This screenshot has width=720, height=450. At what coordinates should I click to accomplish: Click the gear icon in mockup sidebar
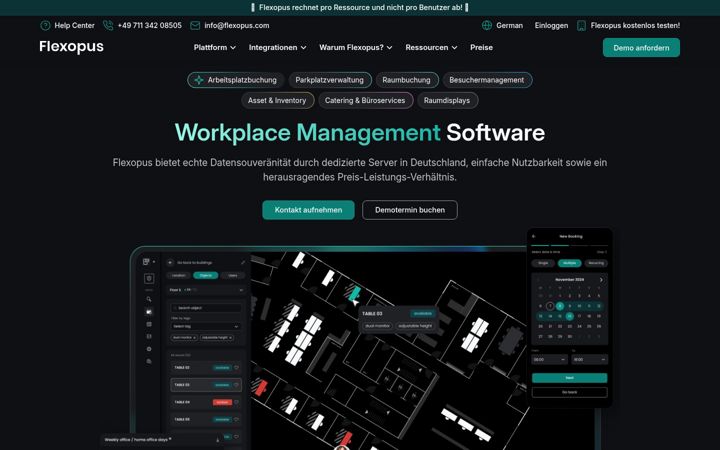tap(149, 349)
